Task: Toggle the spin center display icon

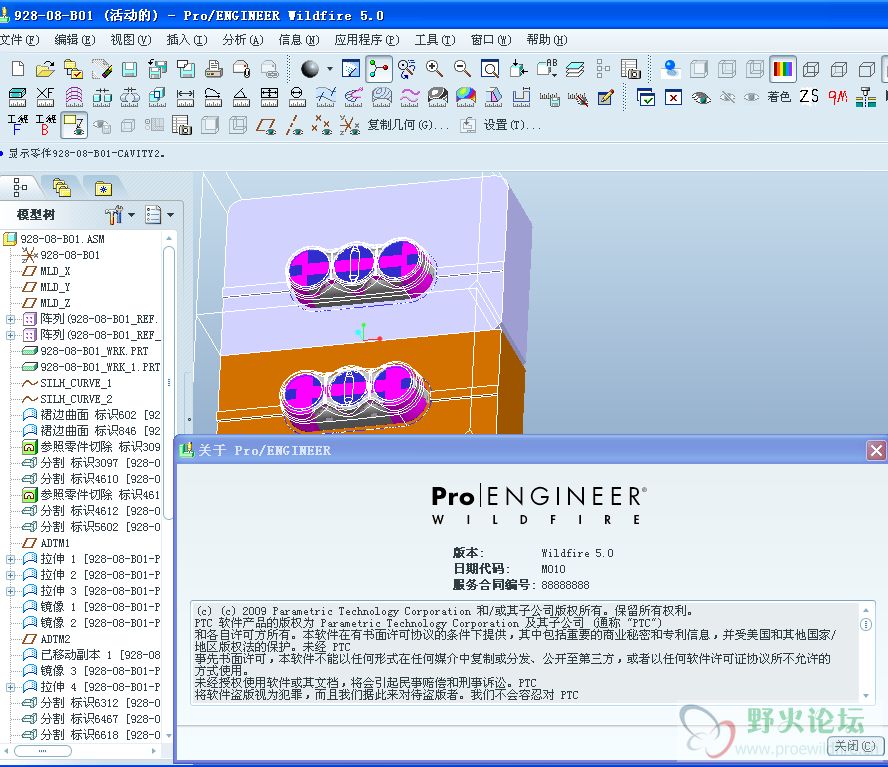Action: (379, 69)
